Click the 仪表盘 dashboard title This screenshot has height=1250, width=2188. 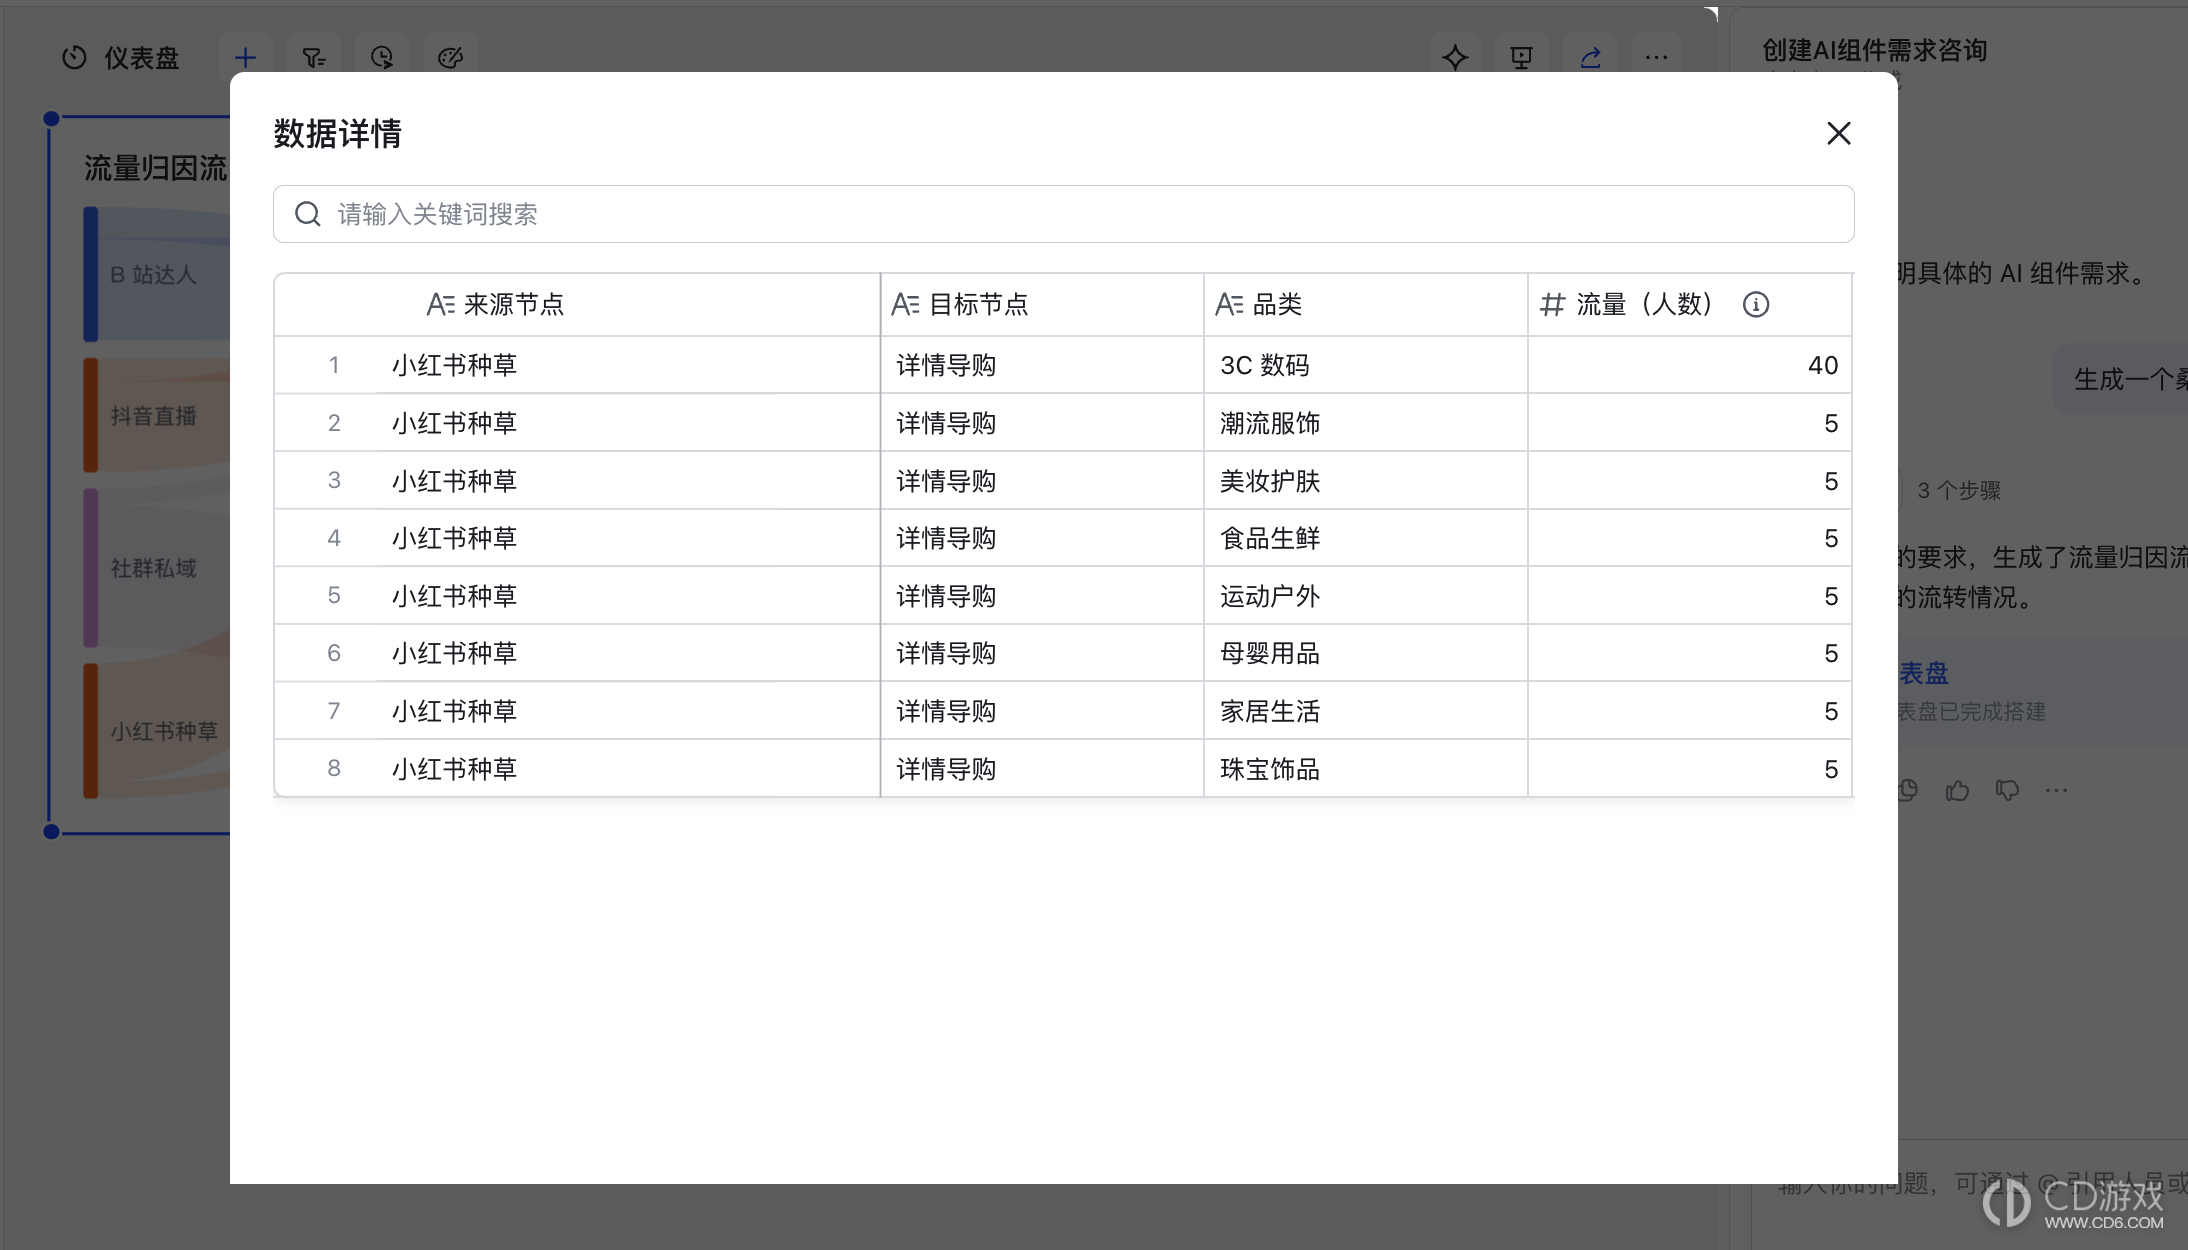tap(142, 58)
